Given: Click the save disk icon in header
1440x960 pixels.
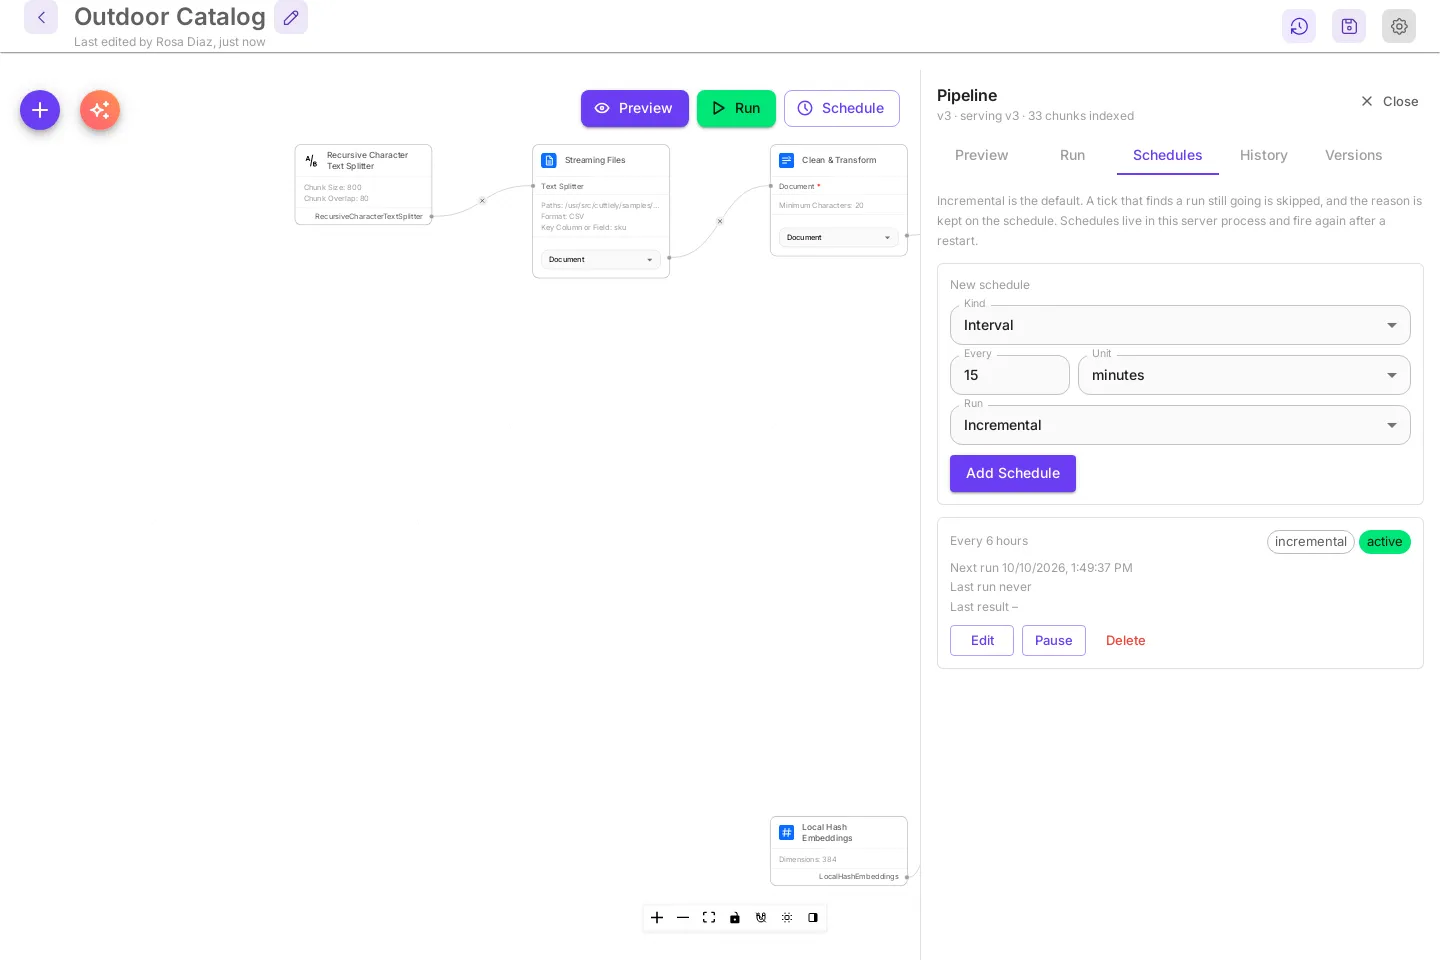Looking at the screenshot, I should (1349, 26).
